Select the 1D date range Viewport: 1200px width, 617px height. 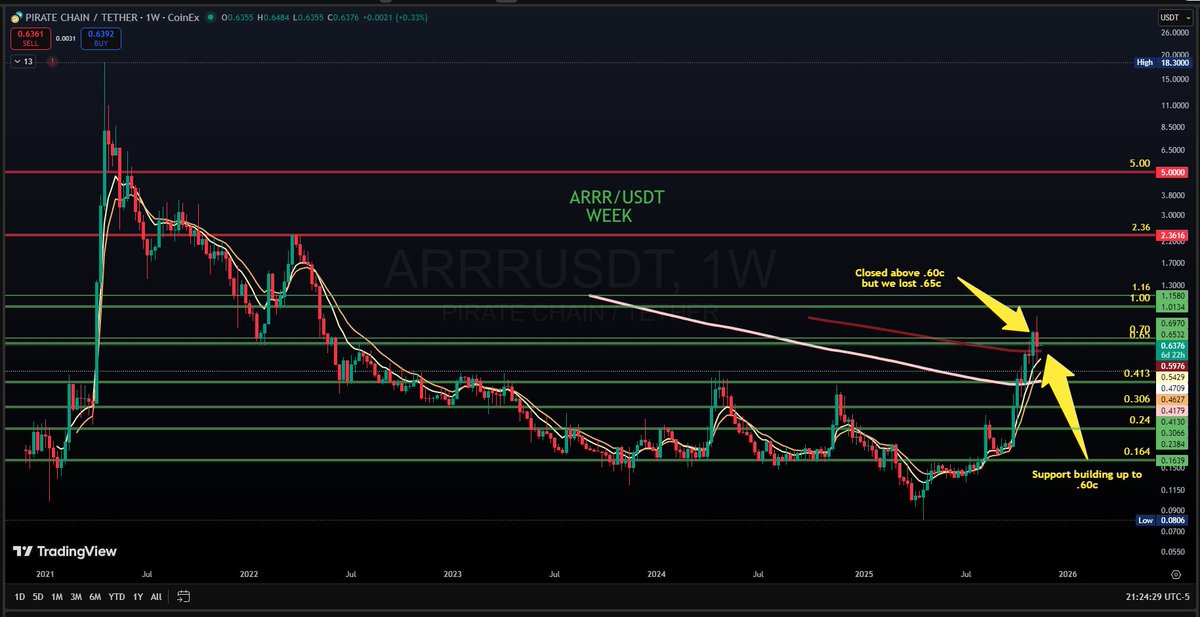[x=21, y=597]
